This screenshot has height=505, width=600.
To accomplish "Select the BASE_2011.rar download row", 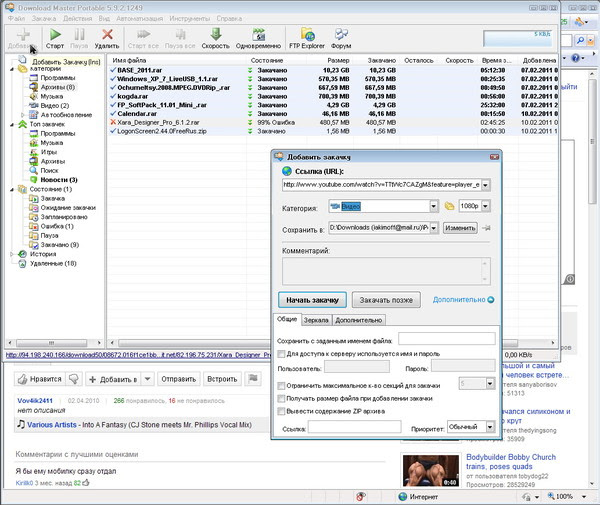I will tap(333, 70).
